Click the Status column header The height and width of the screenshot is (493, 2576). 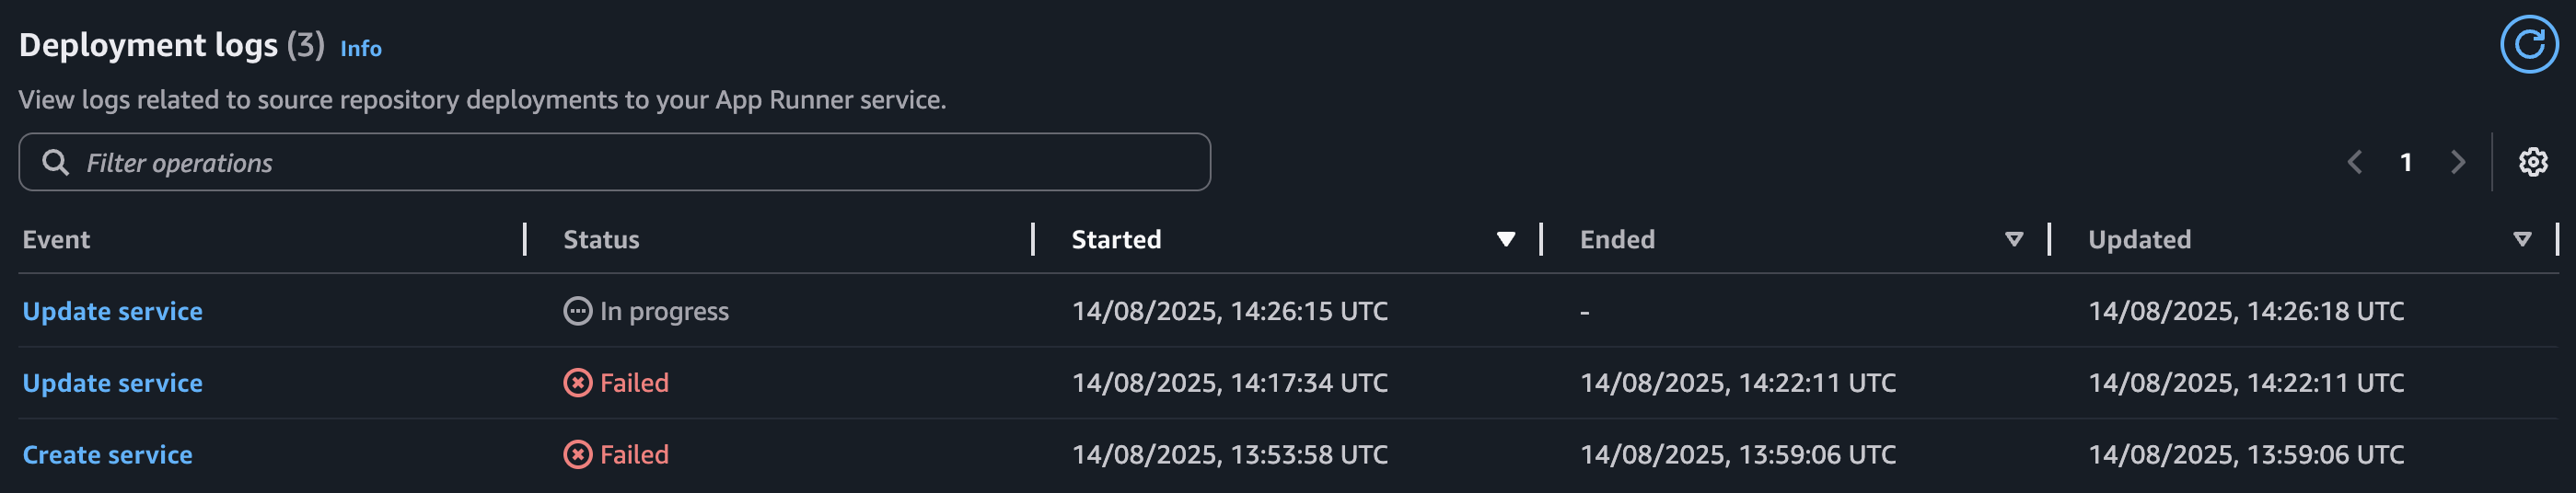pyautogui.click(x=601, y=240)
